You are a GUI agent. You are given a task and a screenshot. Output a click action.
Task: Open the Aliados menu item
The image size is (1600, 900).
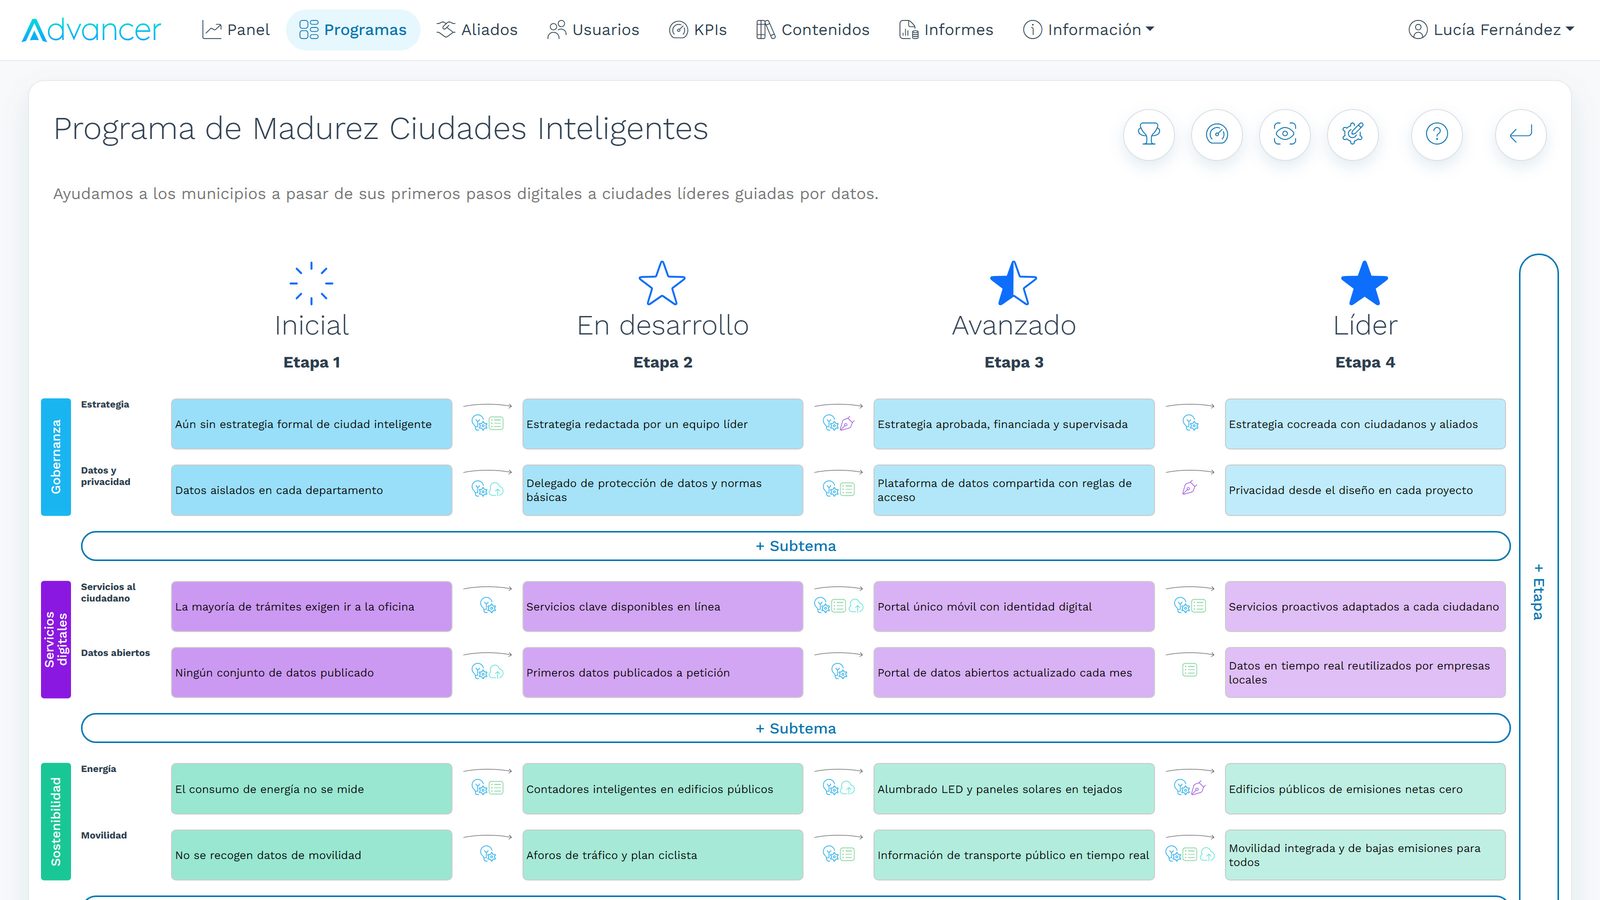[x=477, y=30]
